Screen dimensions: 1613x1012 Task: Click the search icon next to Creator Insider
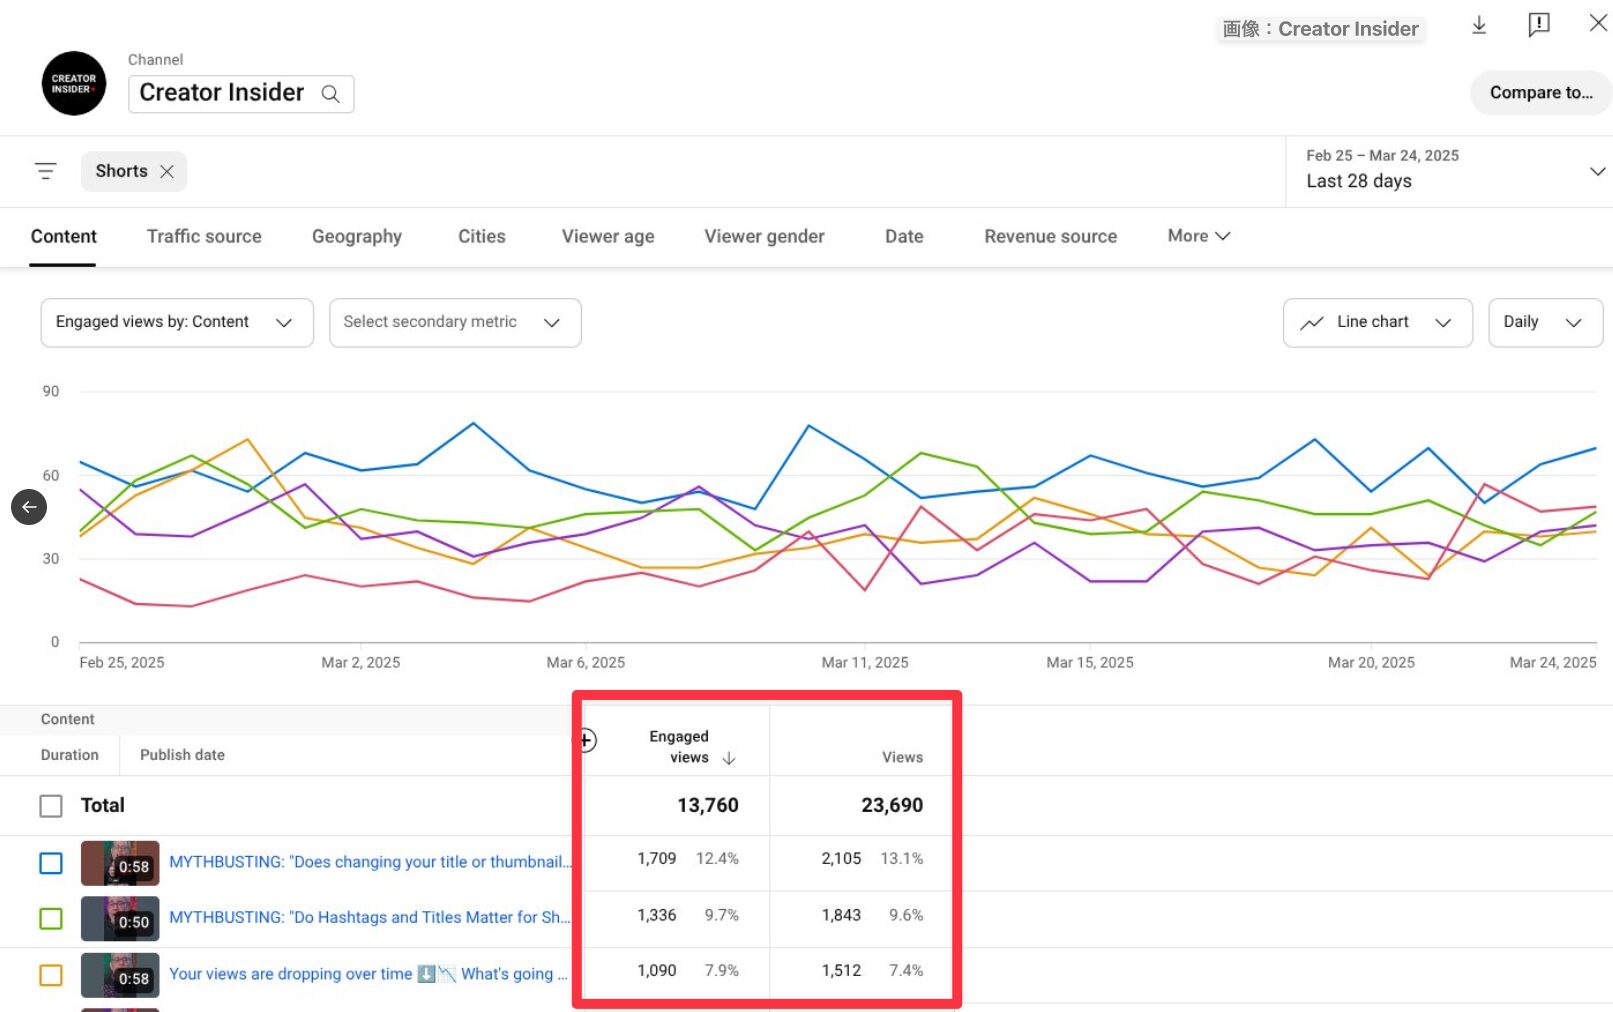[x=330, y=94]
